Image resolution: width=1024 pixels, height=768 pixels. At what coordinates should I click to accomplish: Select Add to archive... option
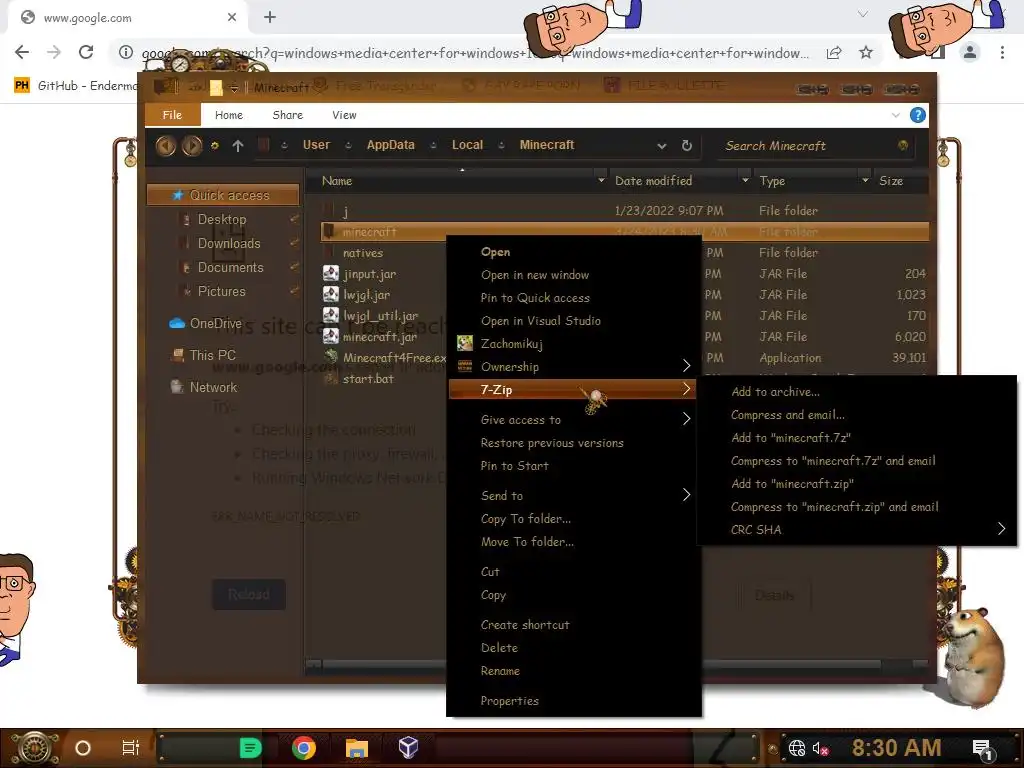pyautogui.click(x=775, y=392)
